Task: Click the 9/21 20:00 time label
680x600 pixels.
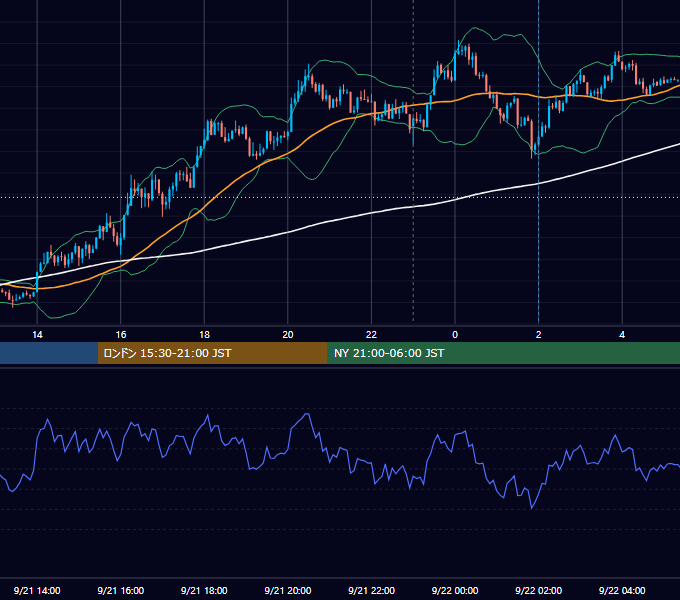Action: (x=288, y=590)
